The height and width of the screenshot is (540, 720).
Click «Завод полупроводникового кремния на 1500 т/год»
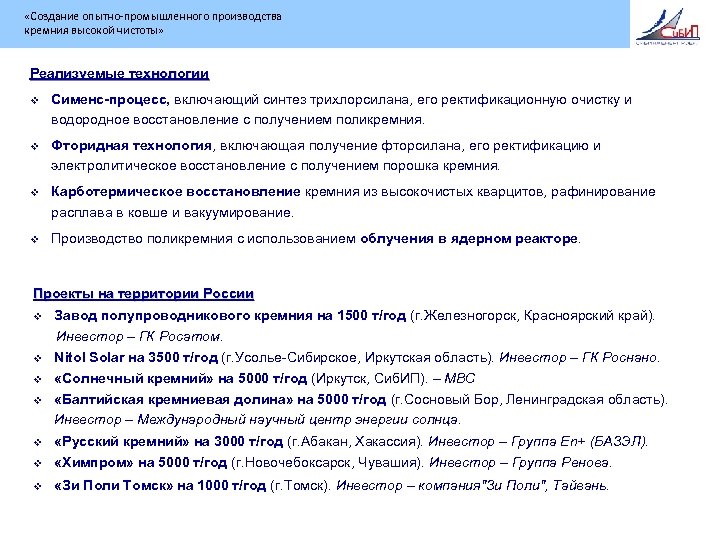(230, 315)
